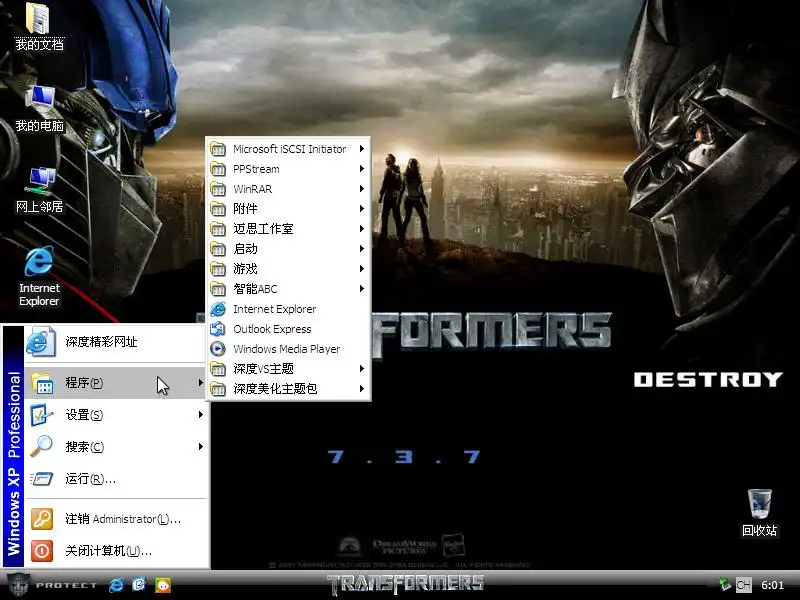Click the Transformers PROTECT start button
800x600 pixels.
point(51,585)
